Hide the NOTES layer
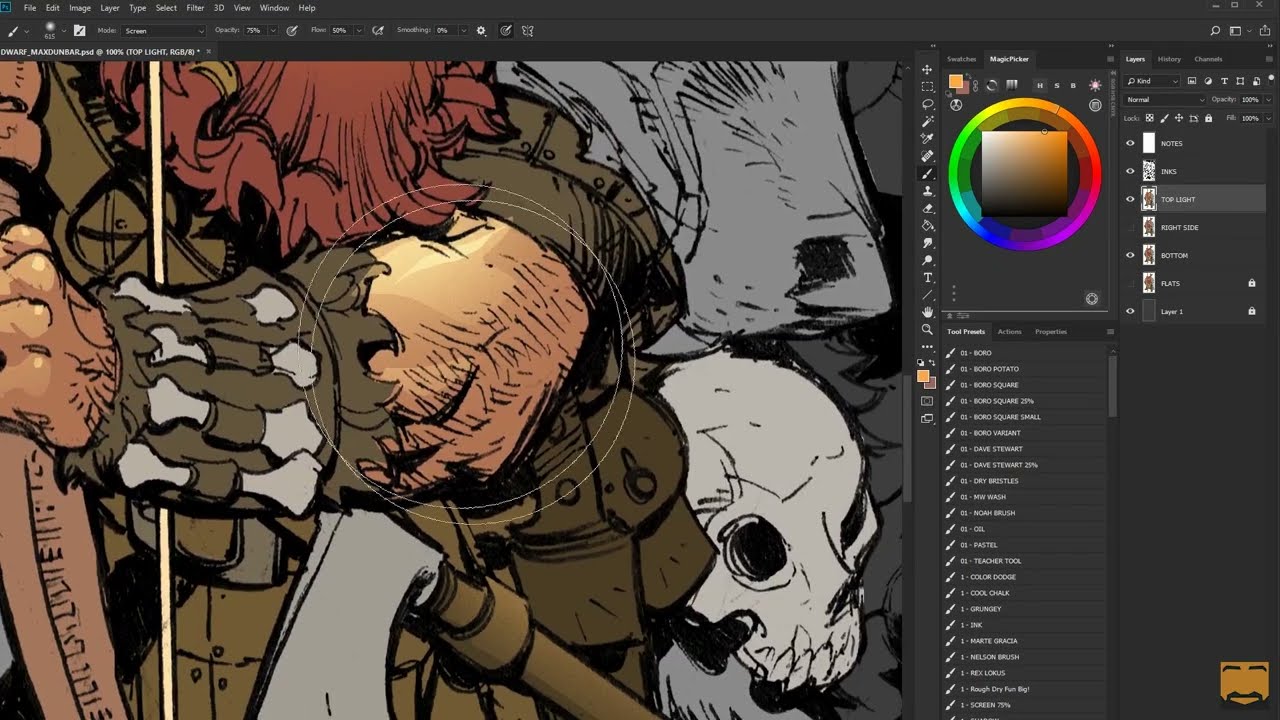 click(x=1130, y=143)
